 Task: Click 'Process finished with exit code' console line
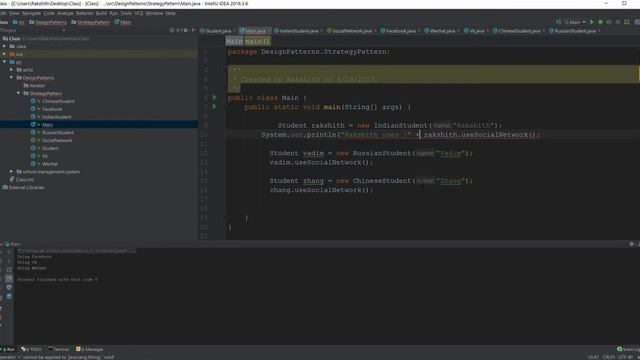pyautogui.click(x=58, y=280)
